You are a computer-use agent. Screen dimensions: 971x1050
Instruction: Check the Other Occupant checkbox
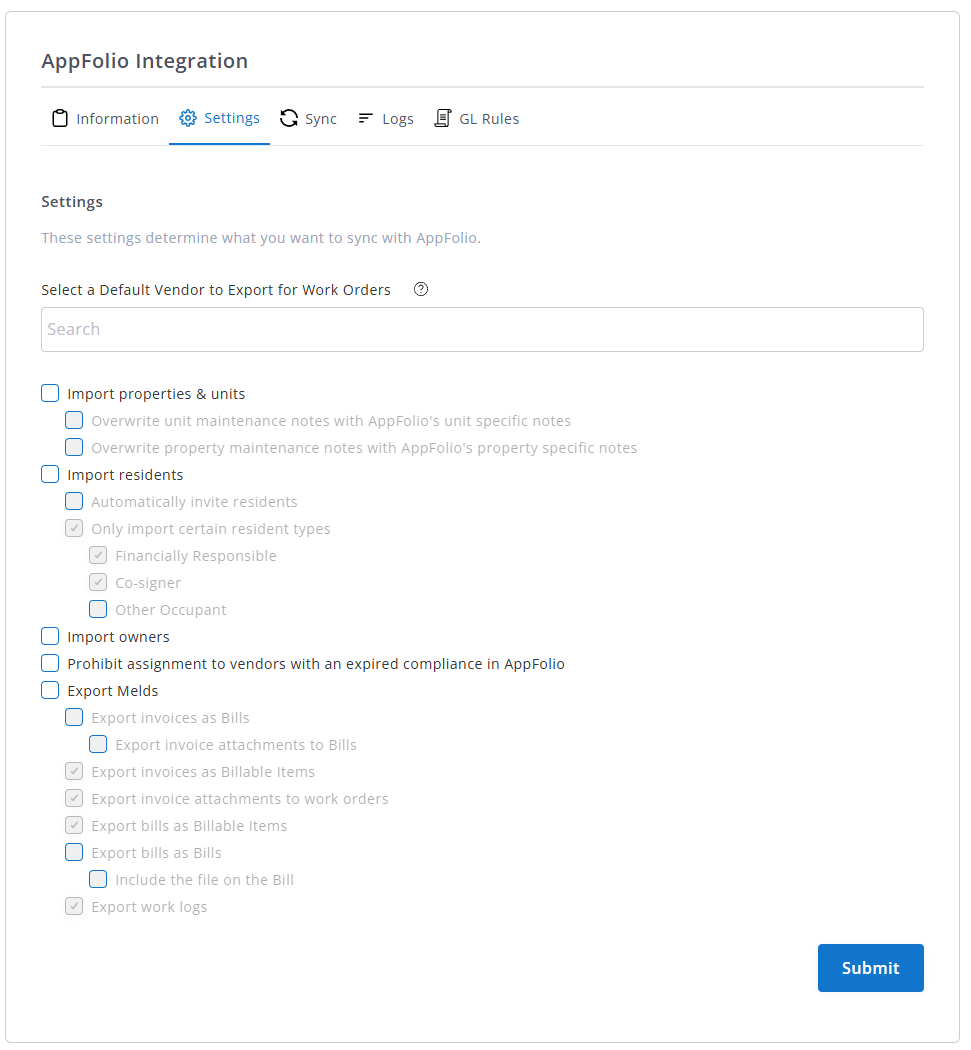click(98, 610)
